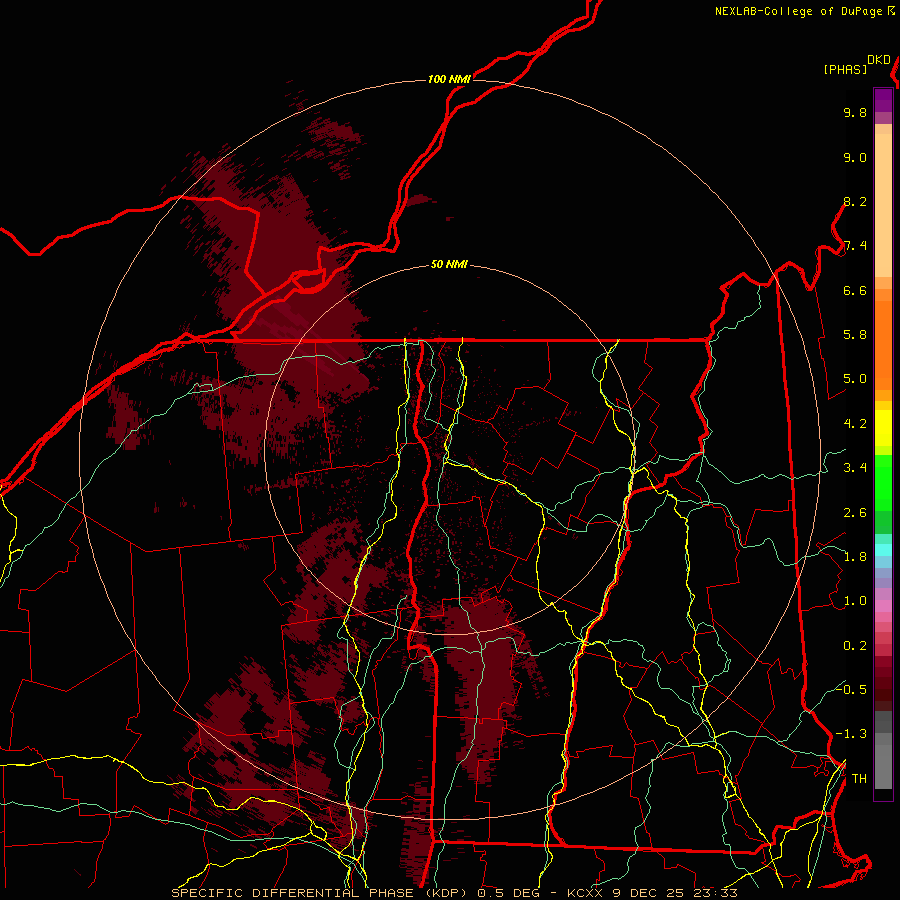Click the 2.6 legend value
This screenshot has width=900, height=900.
coord(855,513)
